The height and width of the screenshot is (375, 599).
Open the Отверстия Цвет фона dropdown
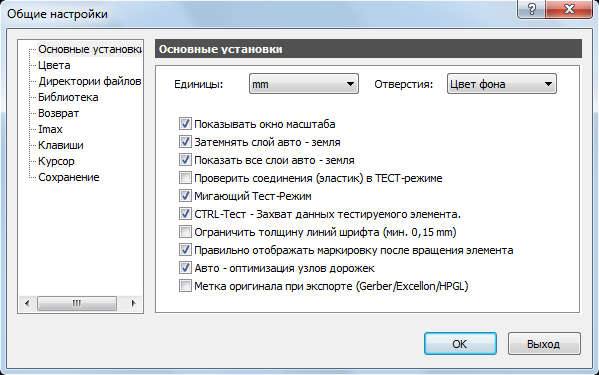pos(502,84)
